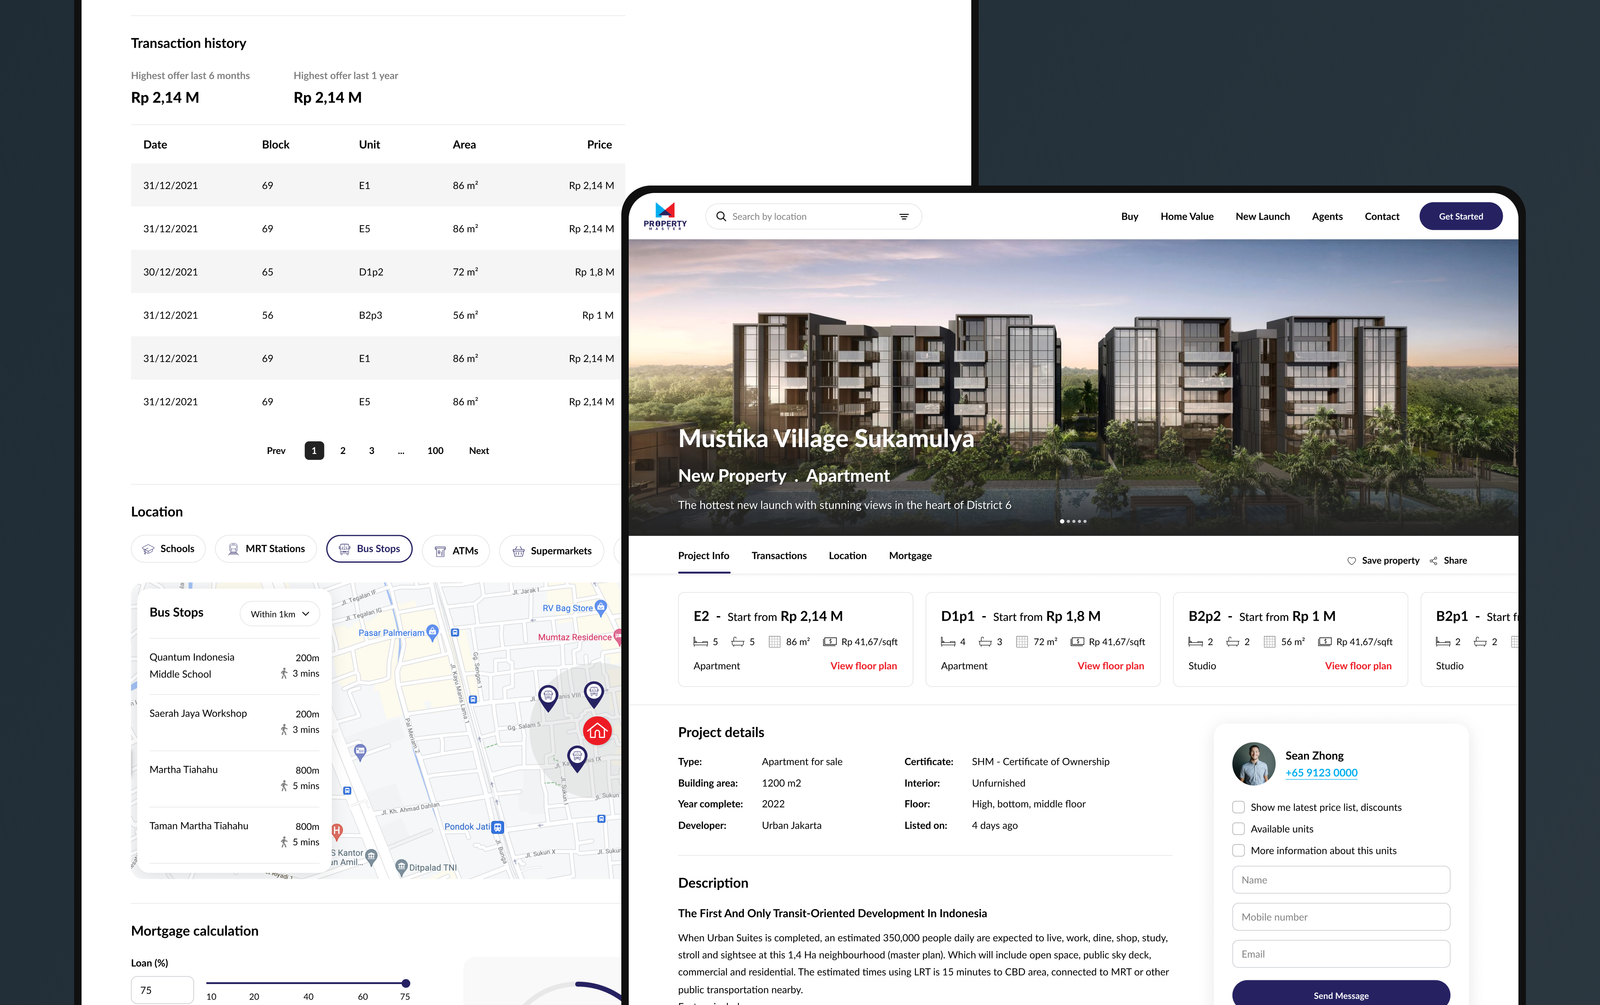The image size is (1600, 1005).
Task: Click the pagination ellipsis for more pages
Action: [401, 451]
